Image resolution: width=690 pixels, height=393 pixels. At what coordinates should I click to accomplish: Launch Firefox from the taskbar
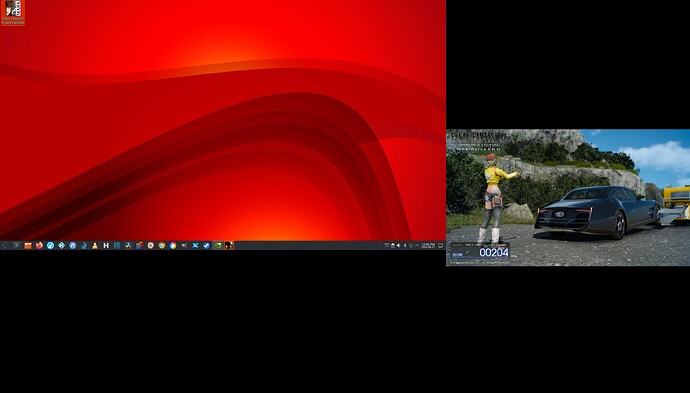pos(39,245)
